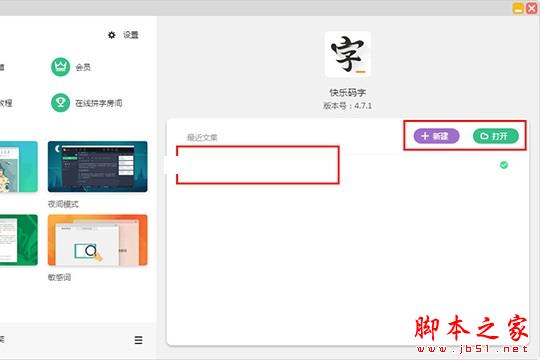This screenshot has height=360, width=540.
Task: Click the purple 新建 new button
Action: tap(436, 136)
